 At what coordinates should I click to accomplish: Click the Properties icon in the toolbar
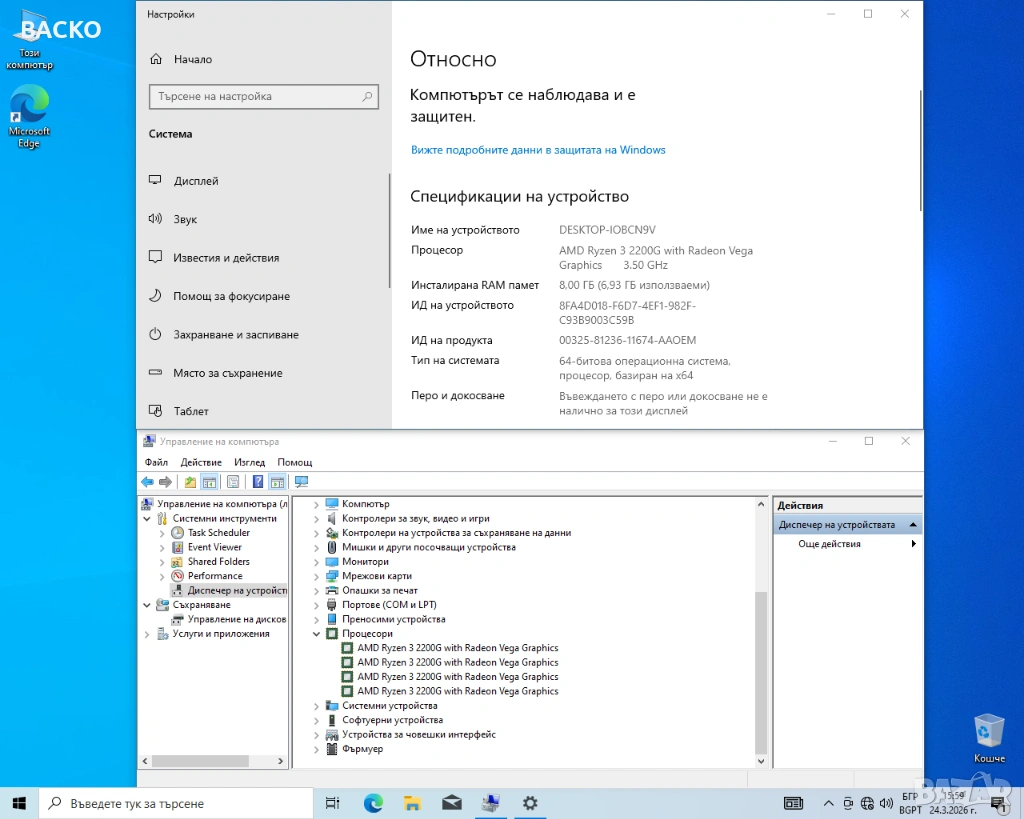tap(232, 482)
